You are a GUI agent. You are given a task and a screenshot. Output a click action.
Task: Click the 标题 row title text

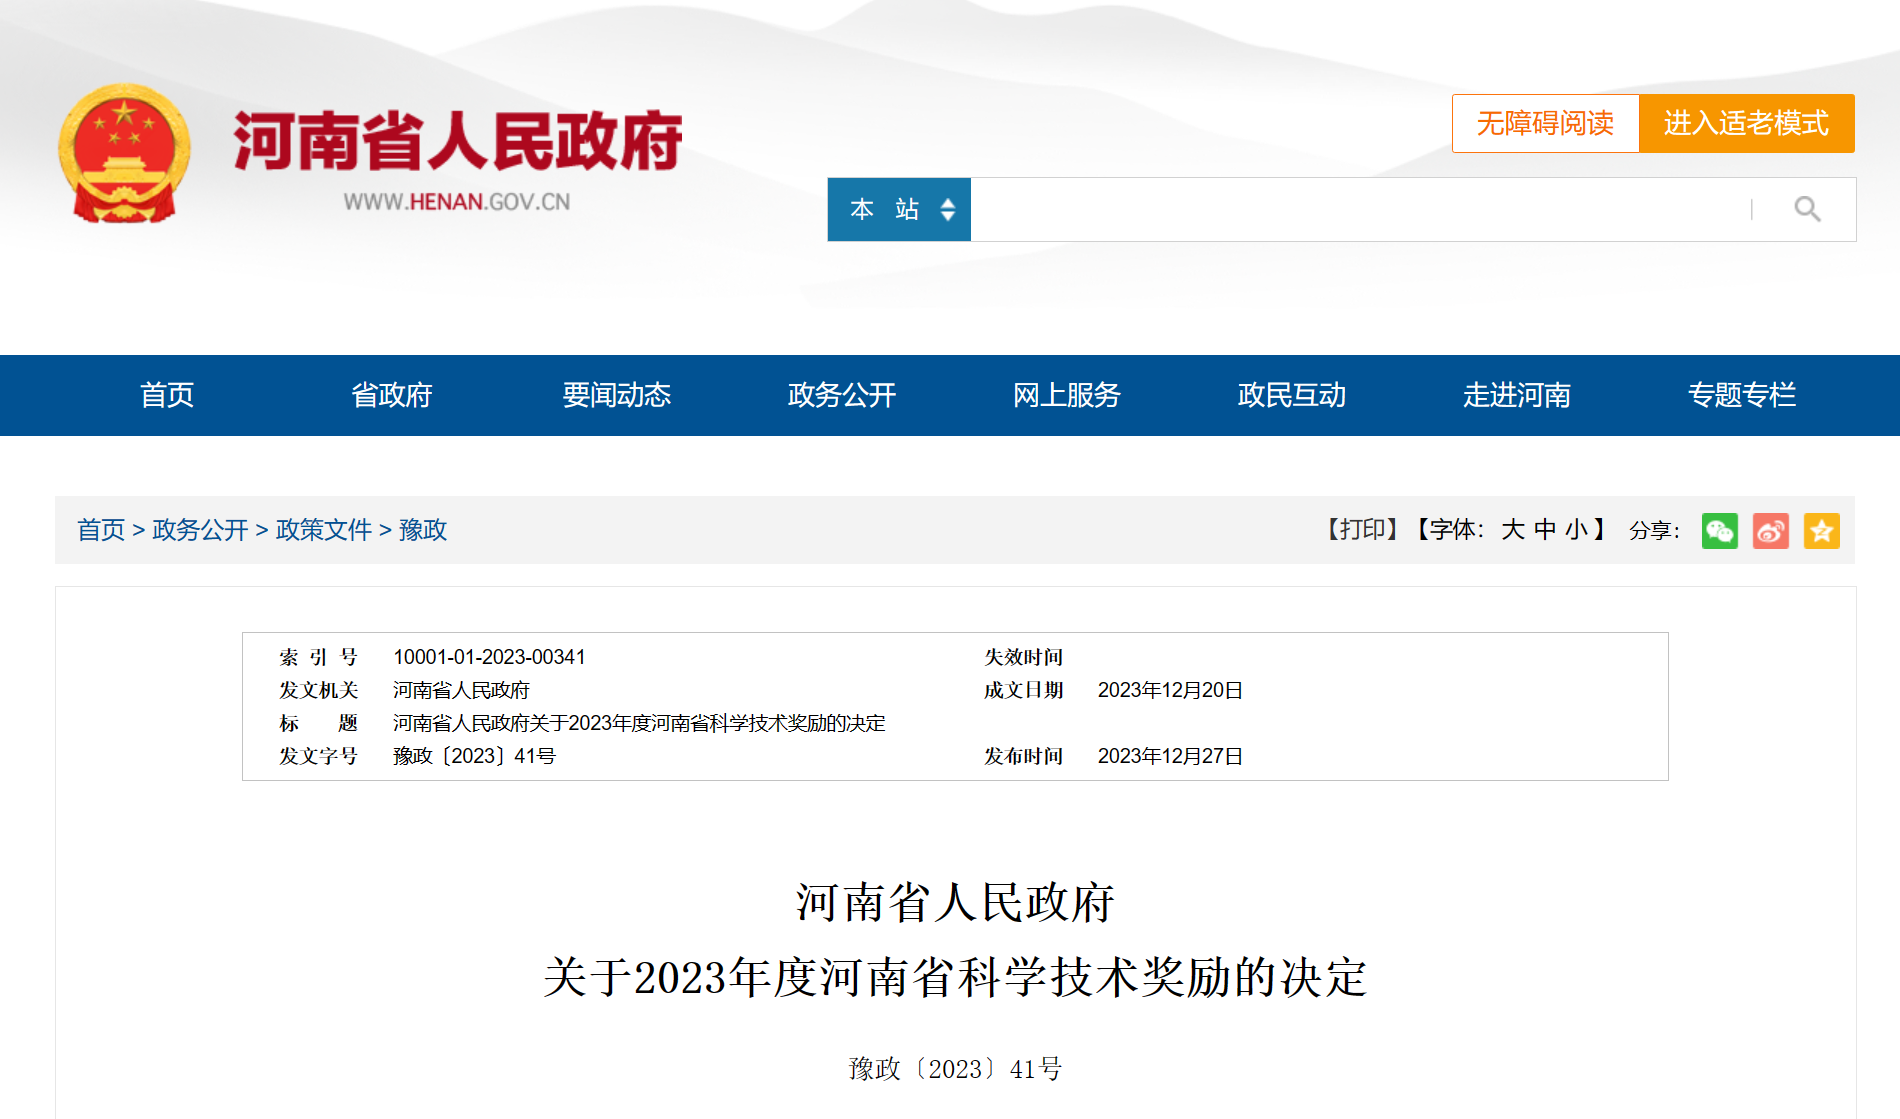[x=639, y=723]
